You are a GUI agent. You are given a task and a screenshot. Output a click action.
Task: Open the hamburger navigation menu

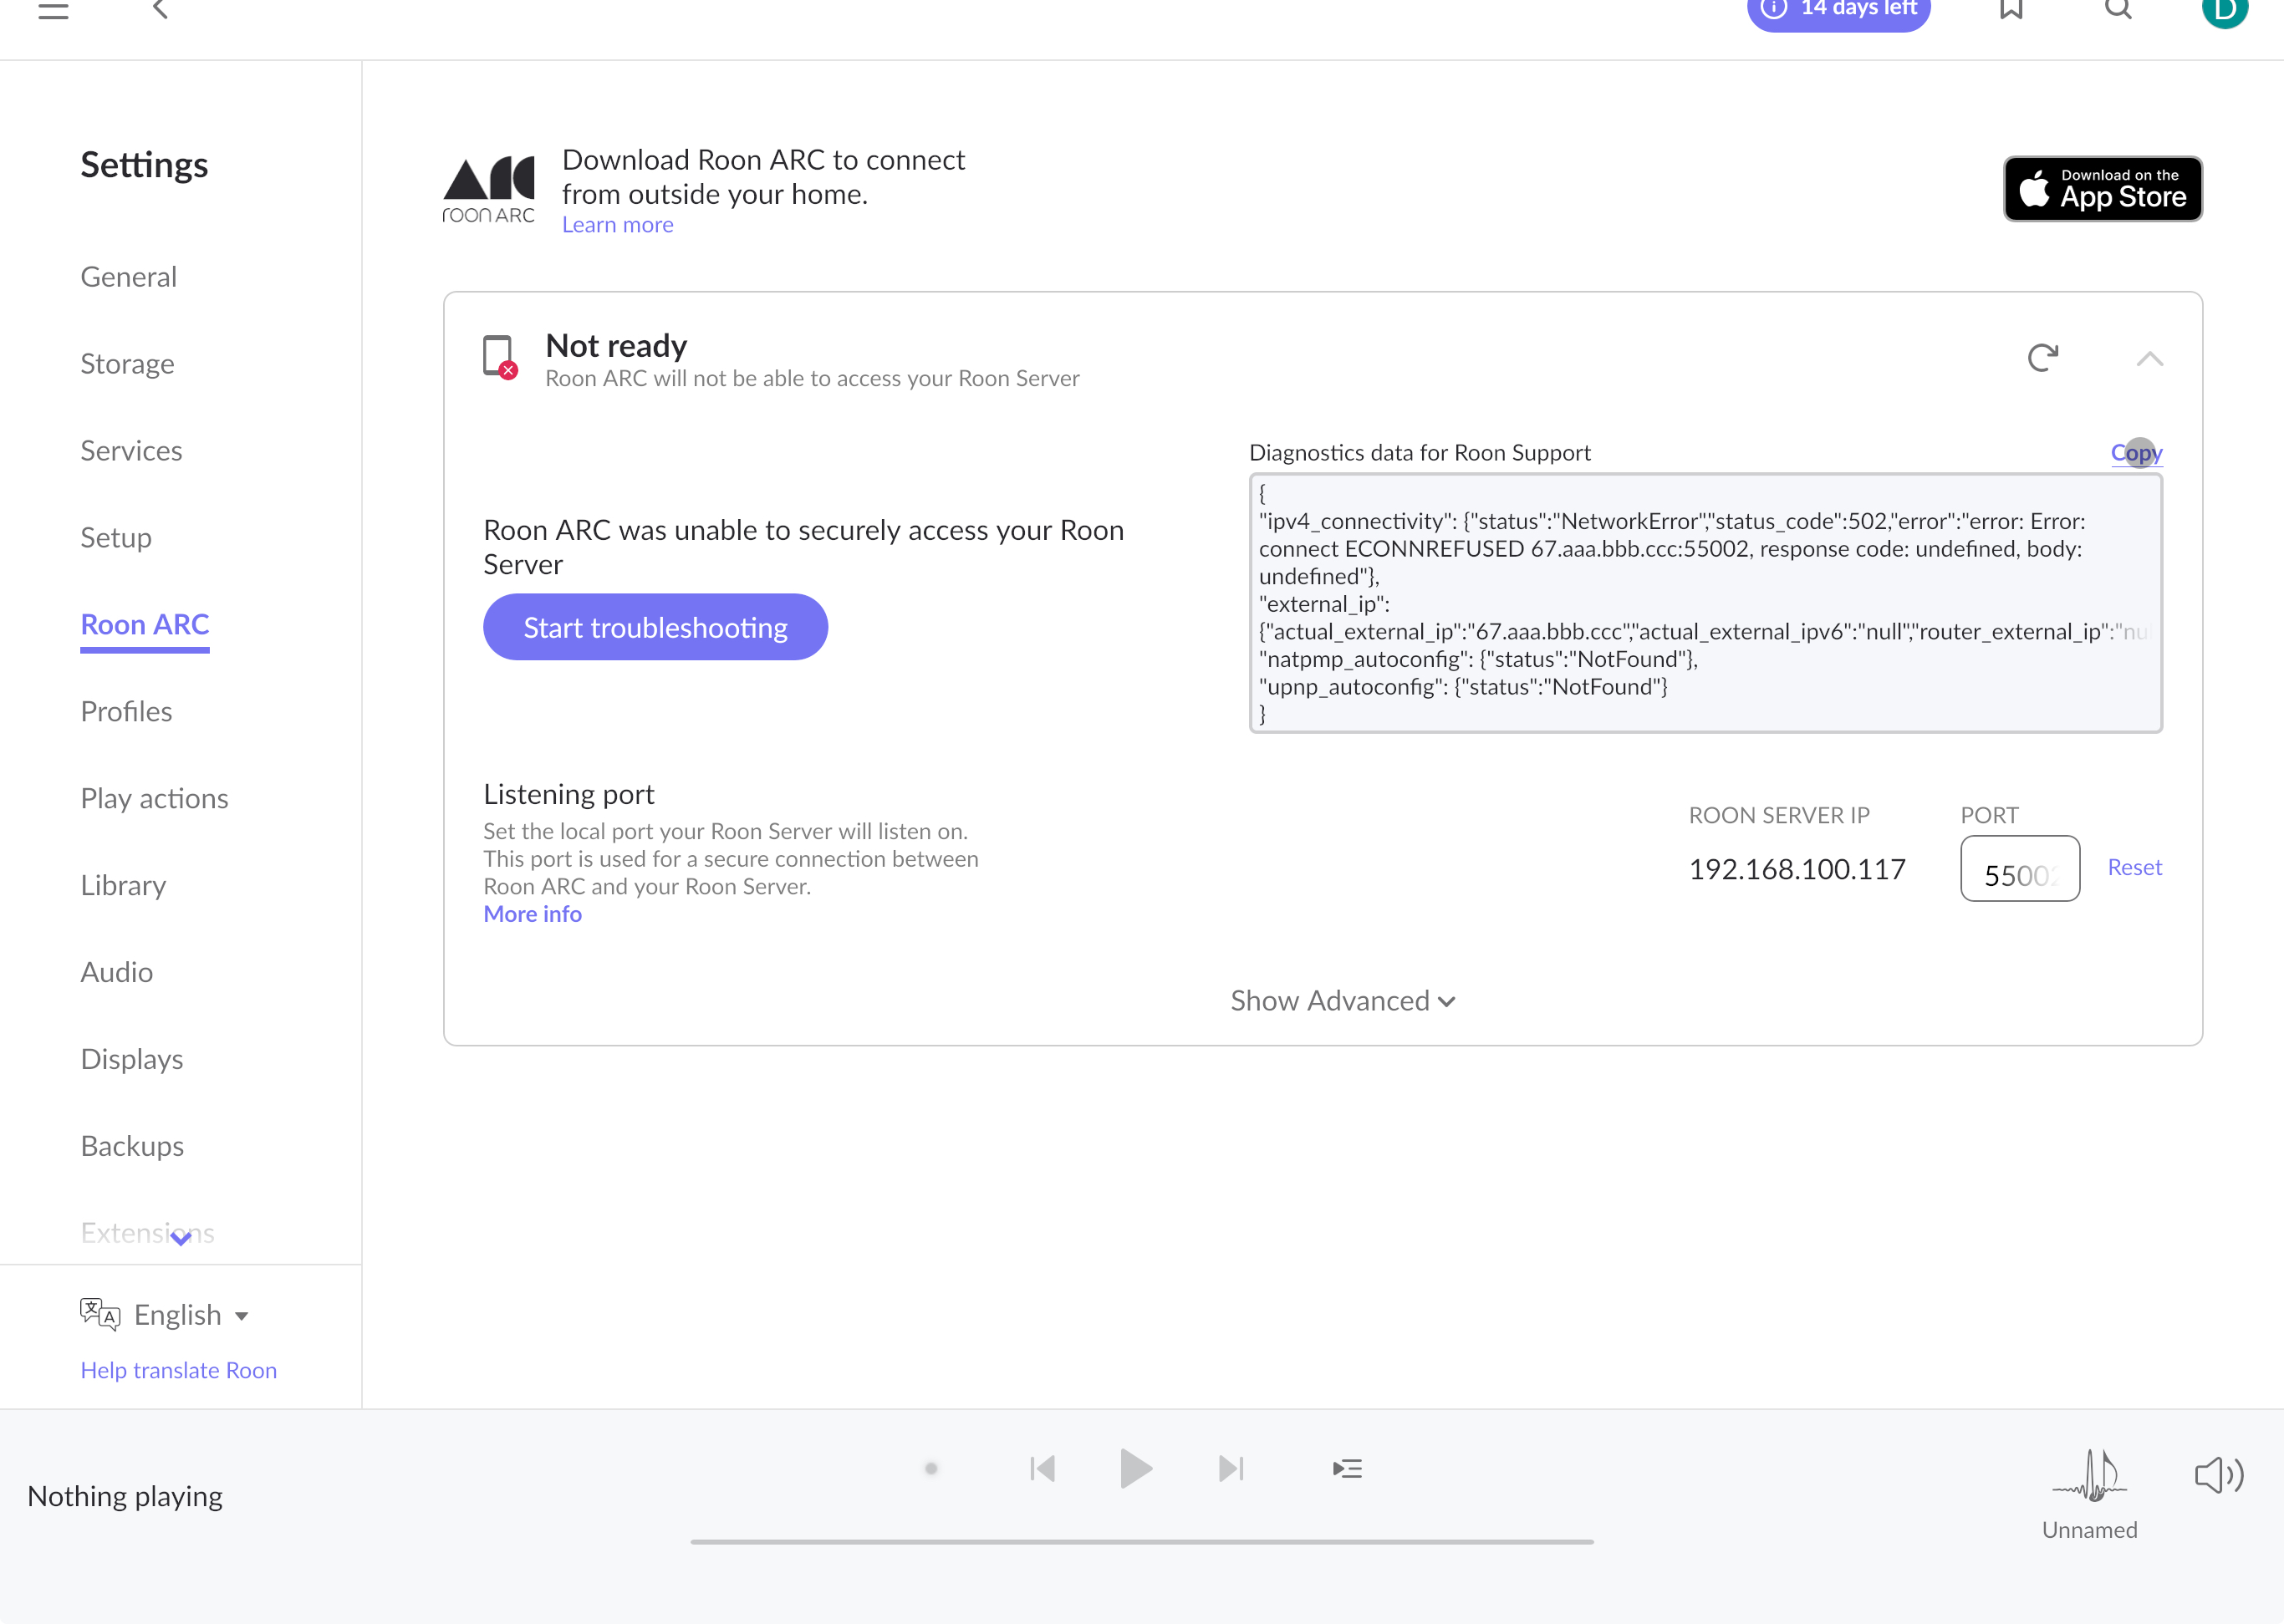(53, 10)
